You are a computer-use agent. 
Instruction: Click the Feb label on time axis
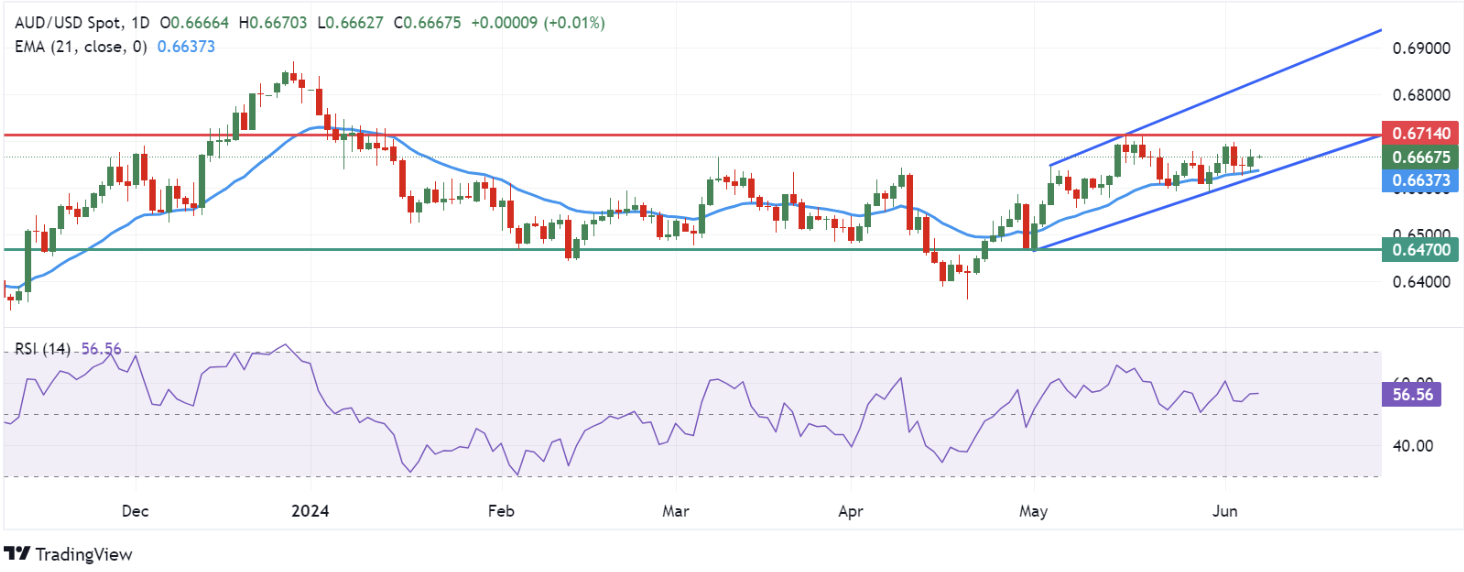pyautogui.click(x=499, y=511)
